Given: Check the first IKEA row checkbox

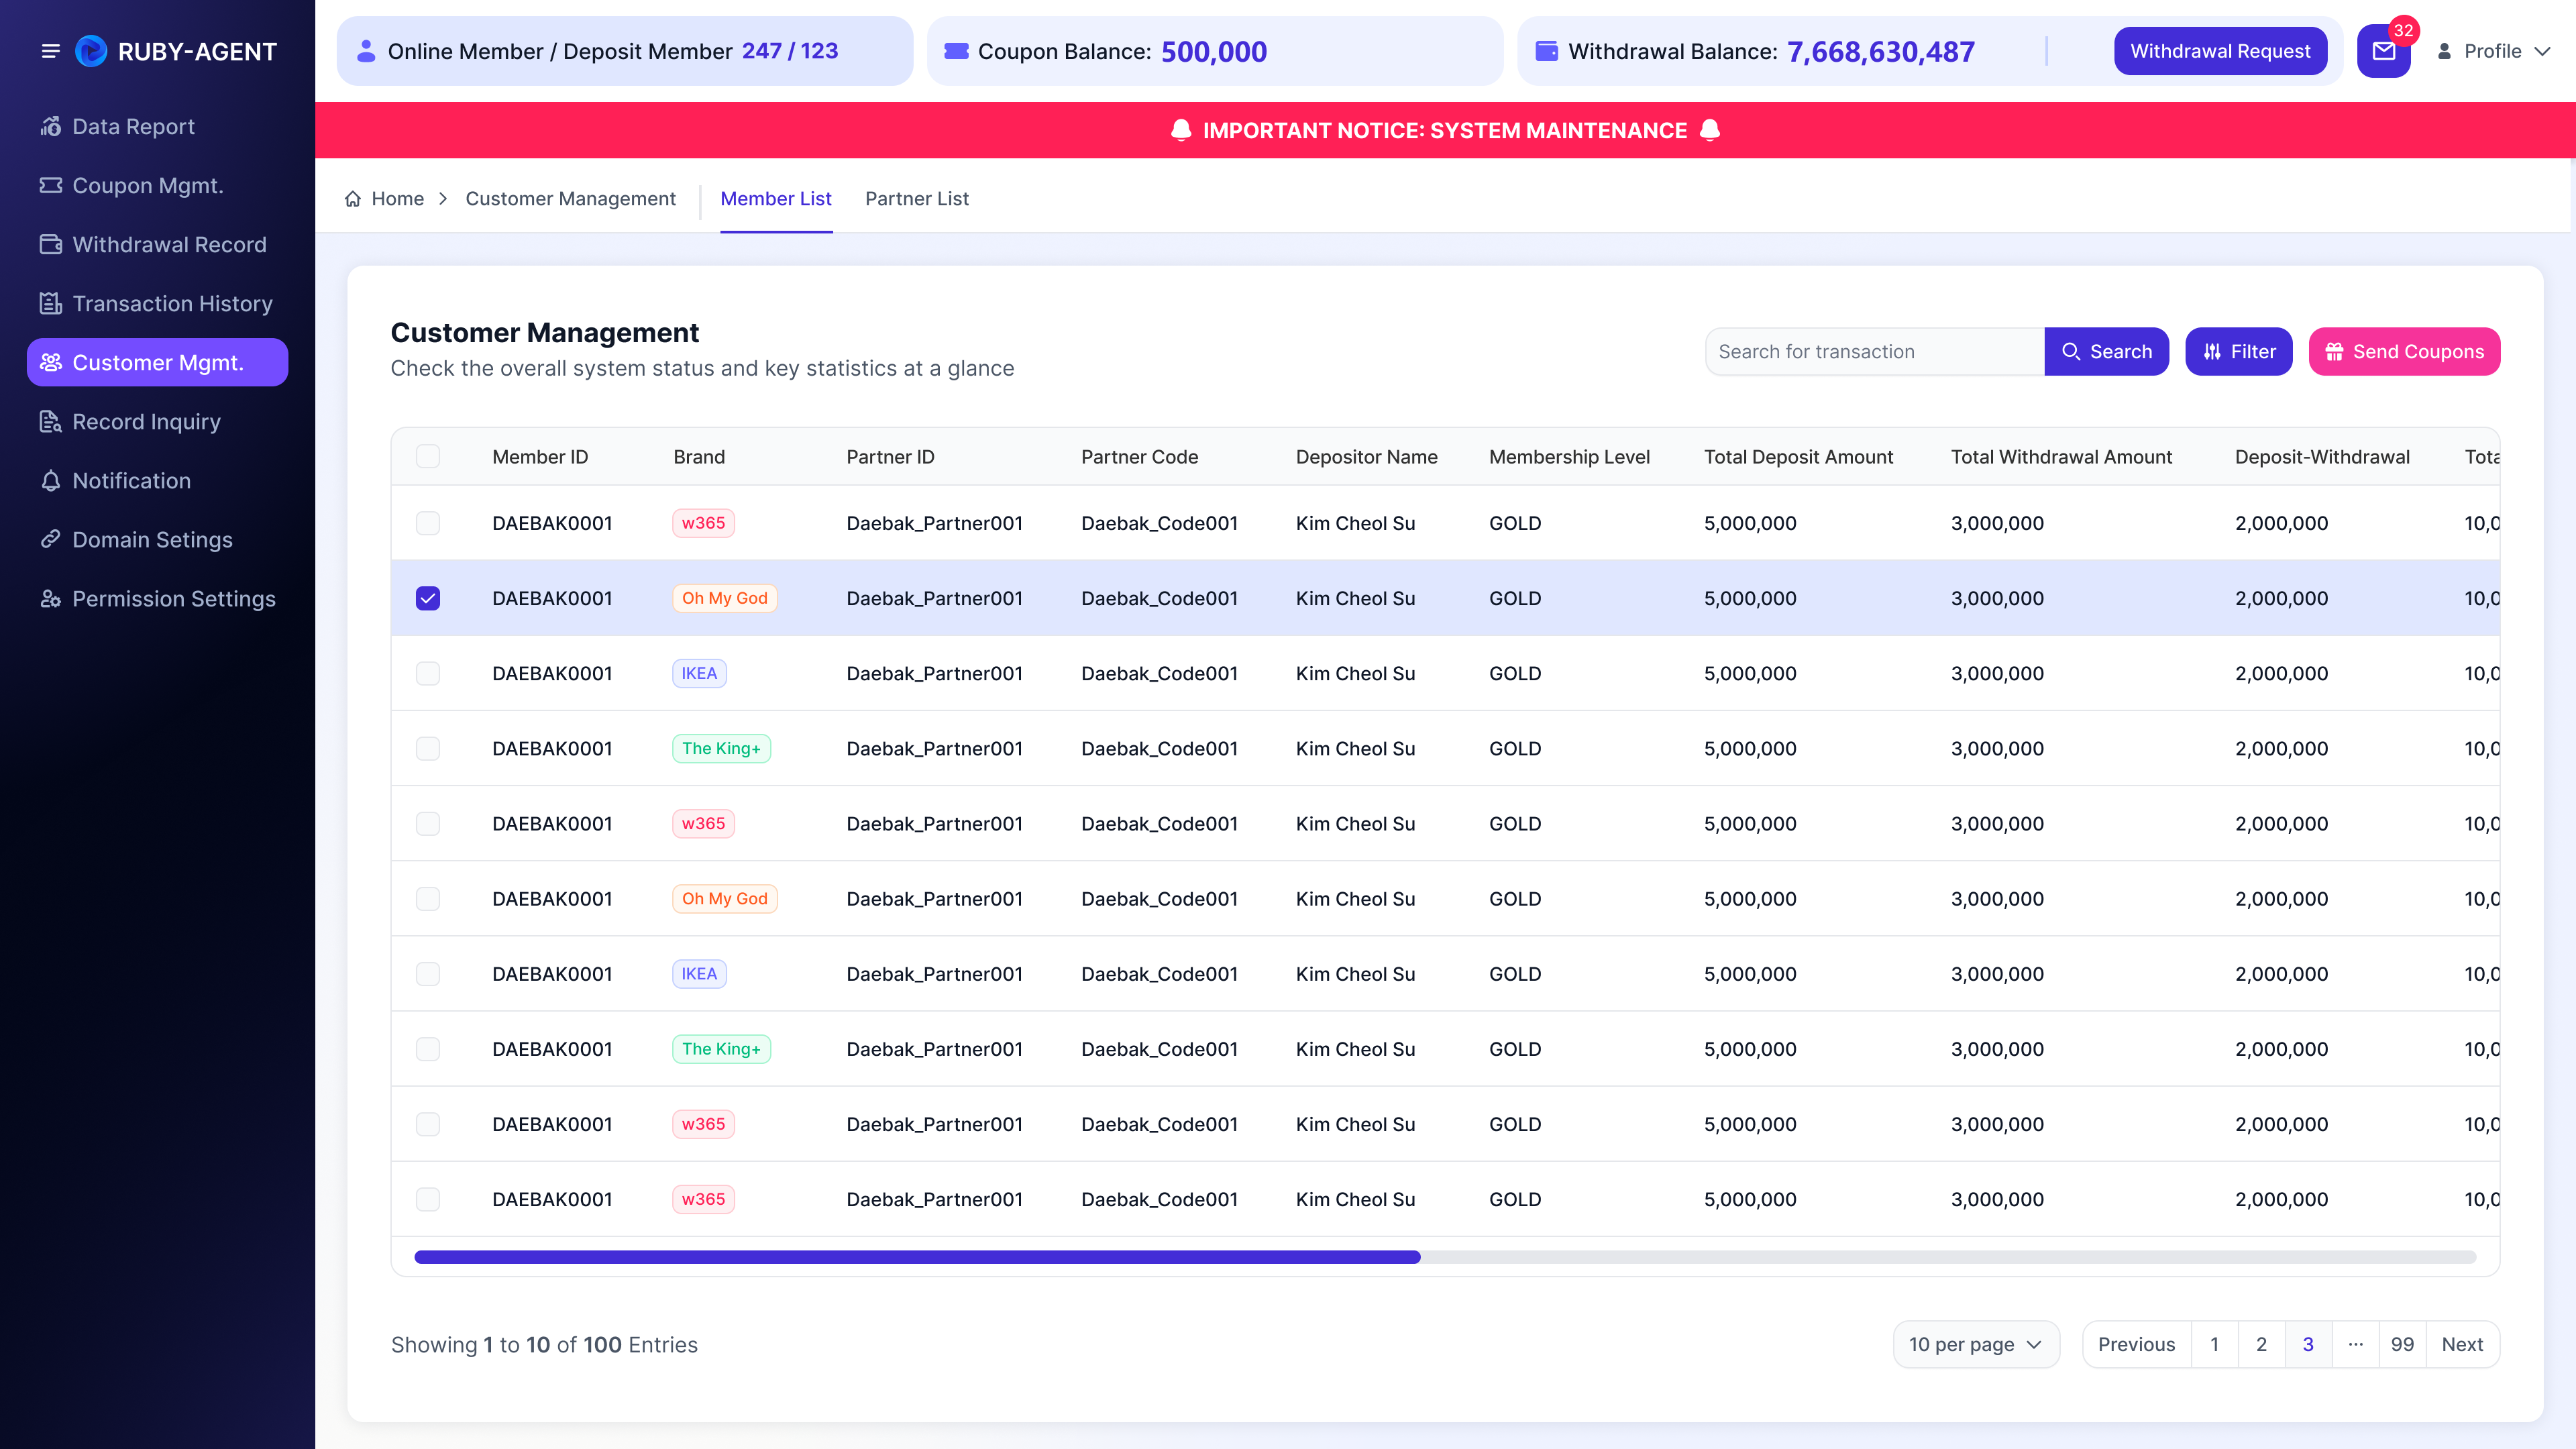Looking at the screenshot, I should [428, 673].
